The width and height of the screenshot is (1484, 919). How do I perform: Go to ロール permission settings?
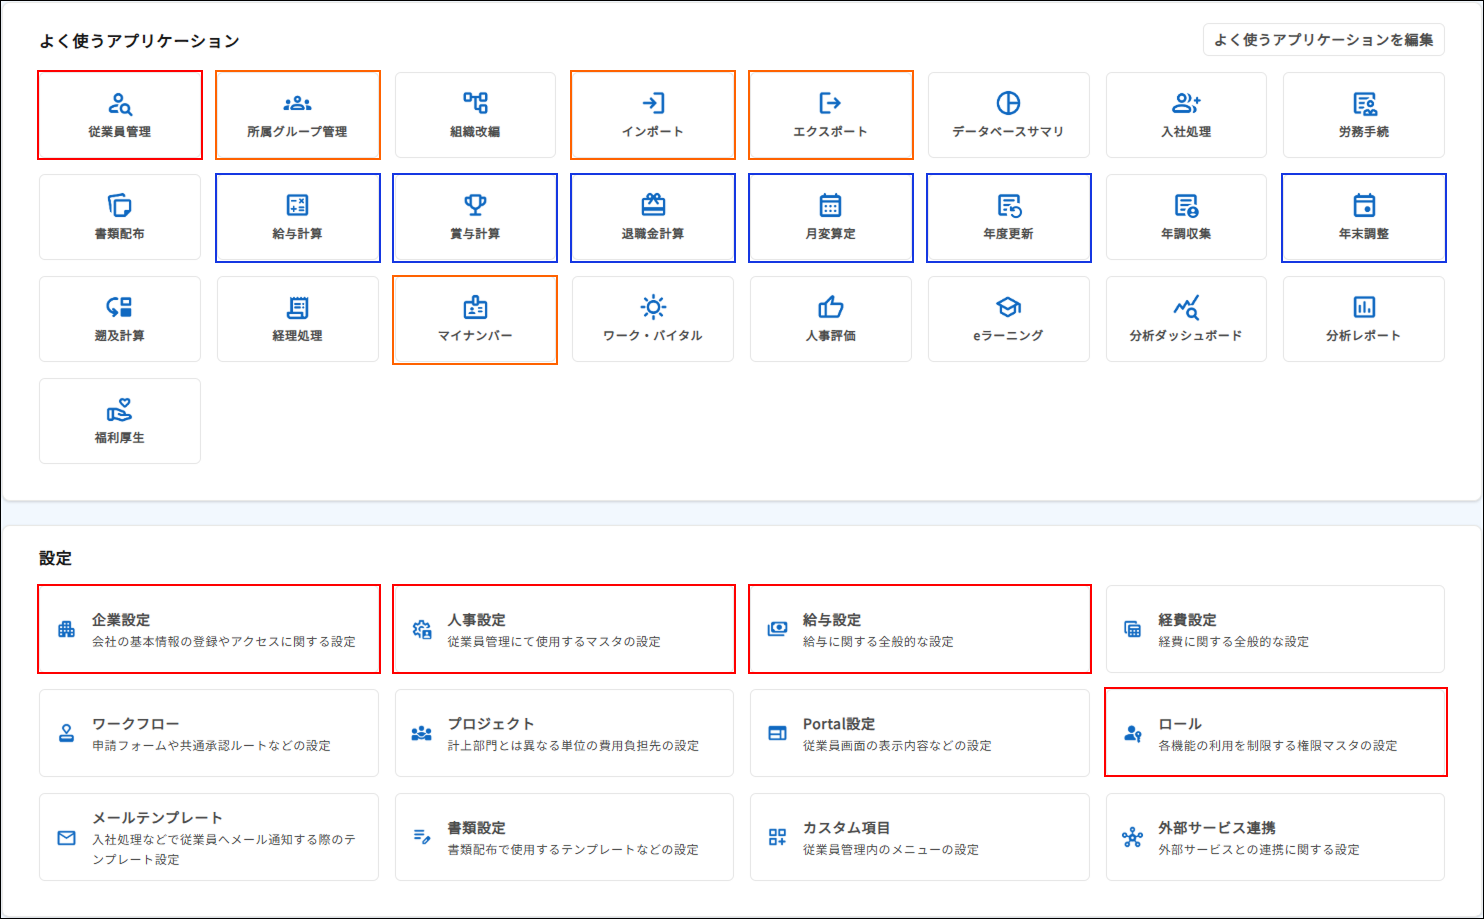pyautogui.click(x=1275, y=733)
